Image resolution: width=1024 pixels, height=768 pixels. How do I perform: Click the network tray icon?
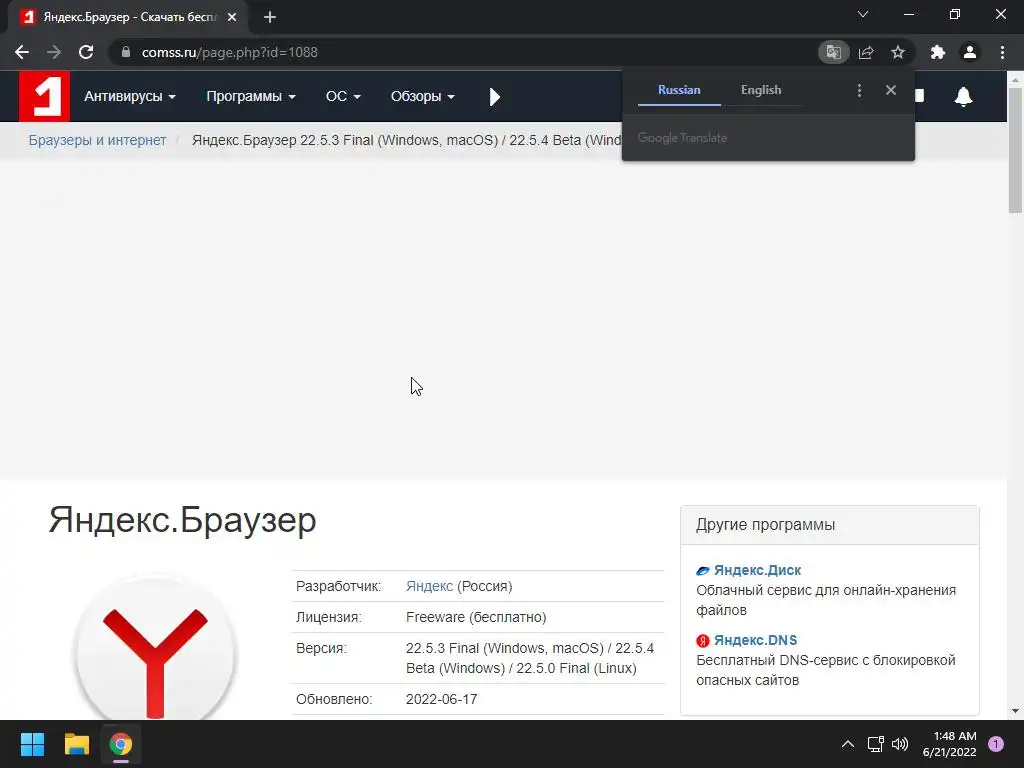pos(875,744)
